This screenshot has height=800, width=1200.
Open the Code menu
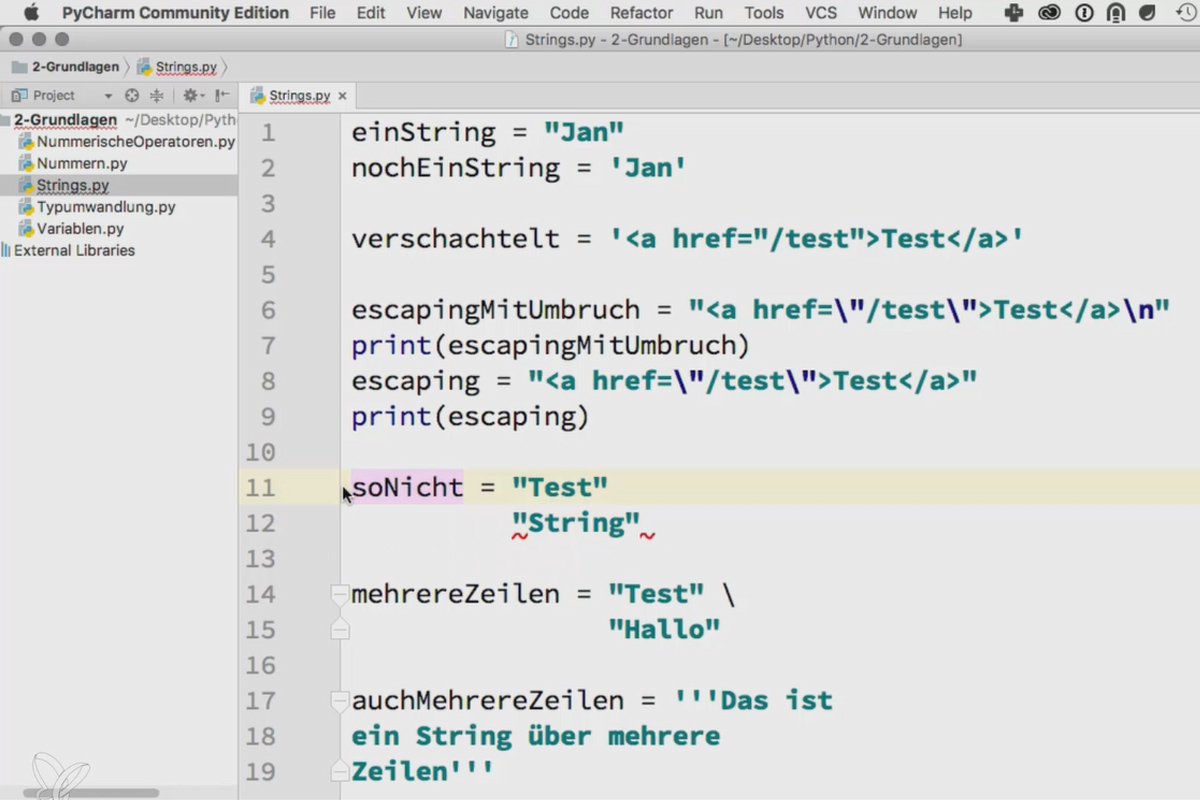point(569,13)
